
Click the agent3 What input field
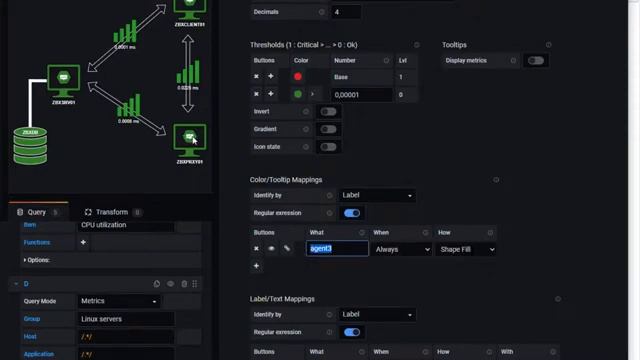(x=337, y=249)
